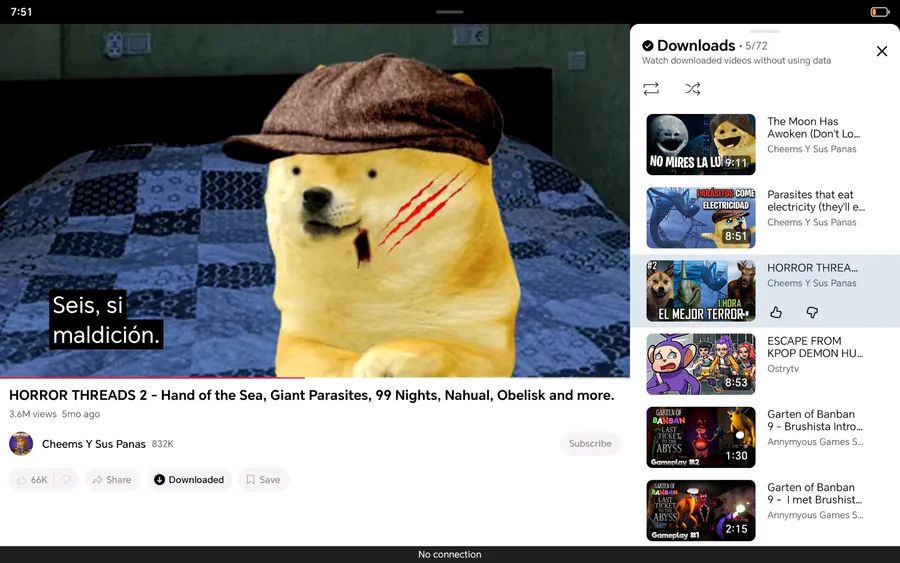
Task: Open the Downloaded button options
Action: [x=189, y=480]
